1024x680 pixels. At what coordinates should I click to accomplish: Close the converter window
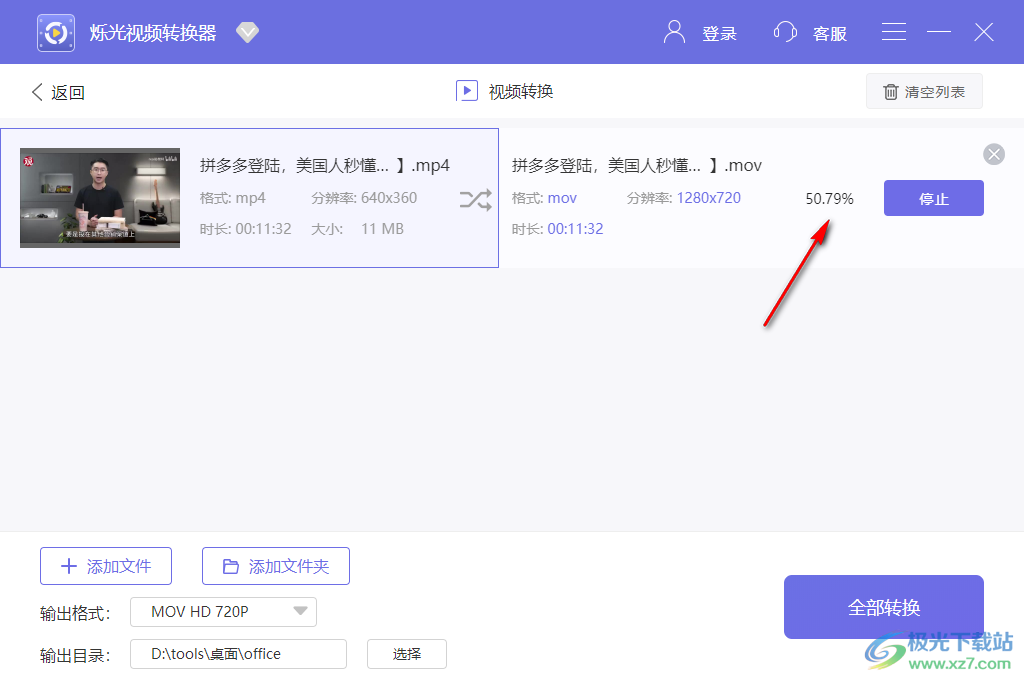(x=984, y=32)
